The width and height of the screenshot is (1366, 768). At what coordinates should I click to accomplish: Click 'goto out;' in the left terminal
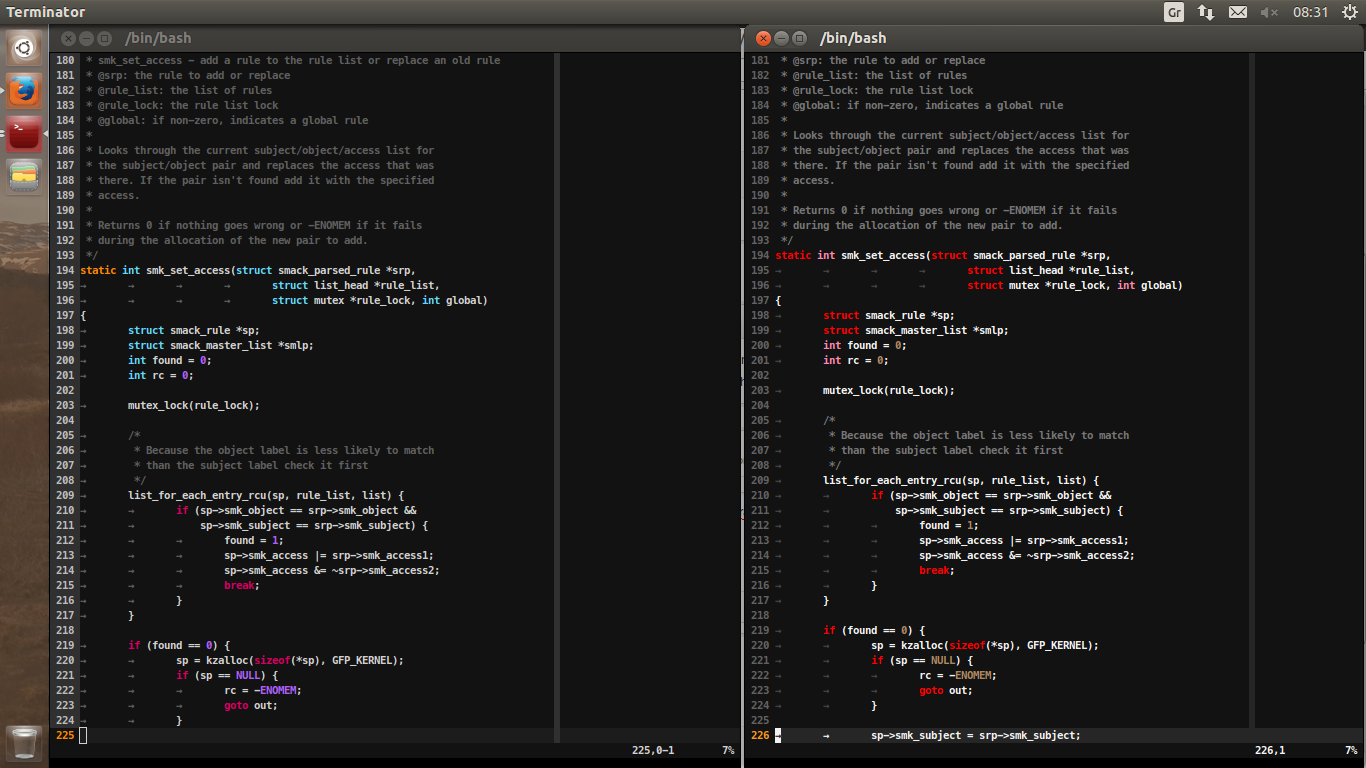coord(251,705)
